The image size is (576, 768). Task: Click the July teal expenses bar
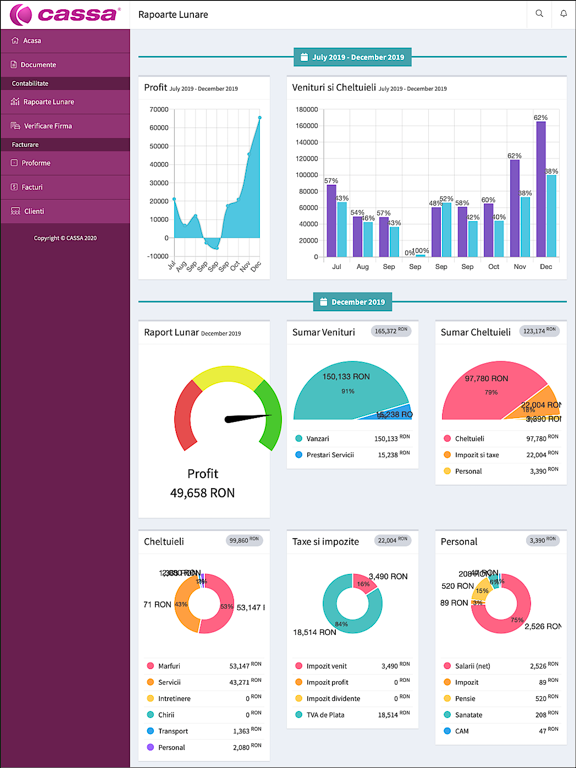click(342, 230)
